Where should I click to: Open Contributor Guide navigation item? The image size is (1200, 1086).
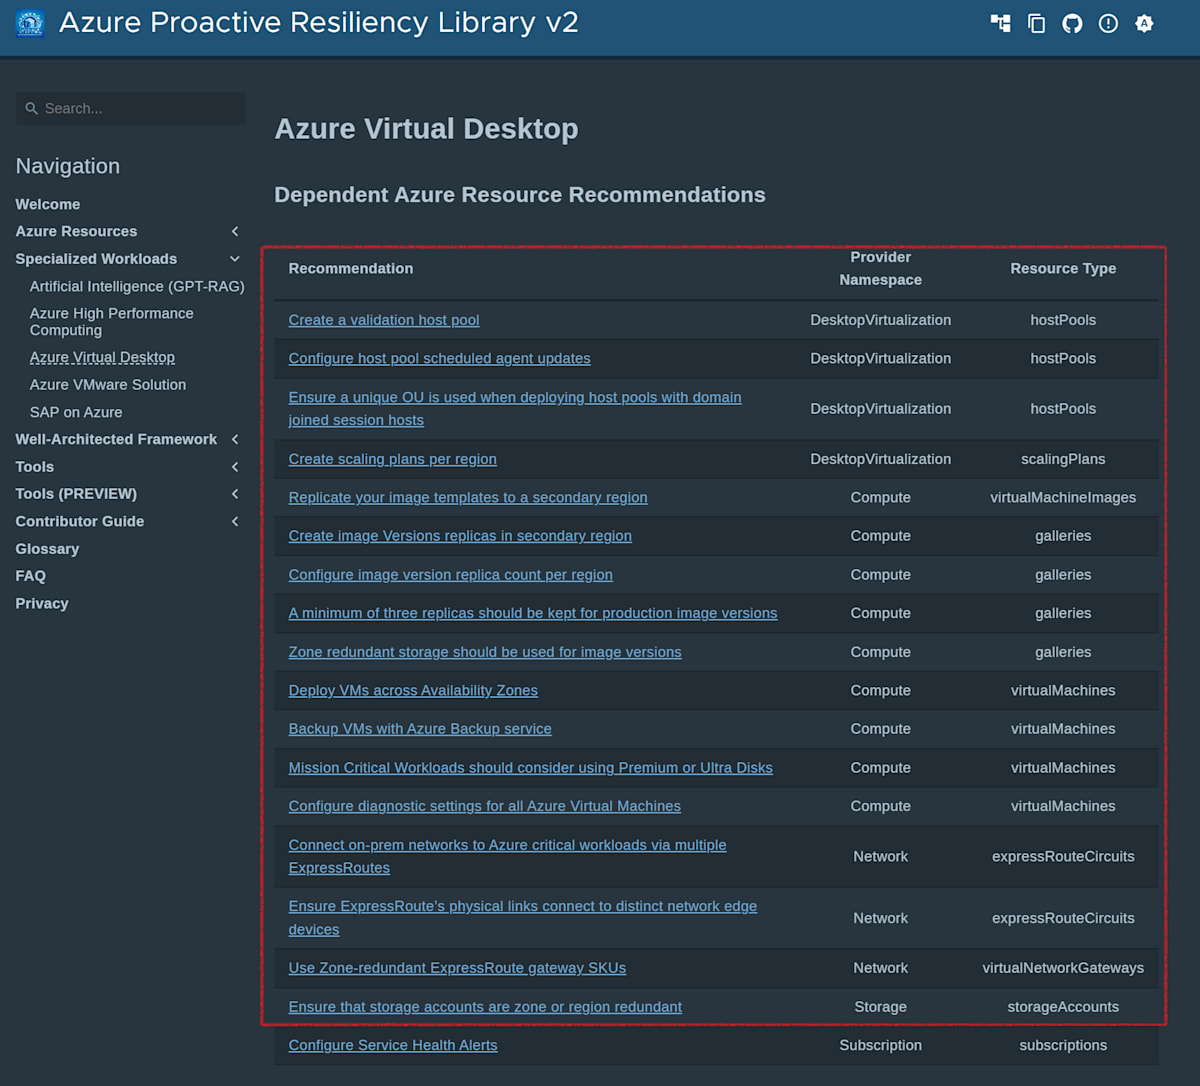pos(80,521)
